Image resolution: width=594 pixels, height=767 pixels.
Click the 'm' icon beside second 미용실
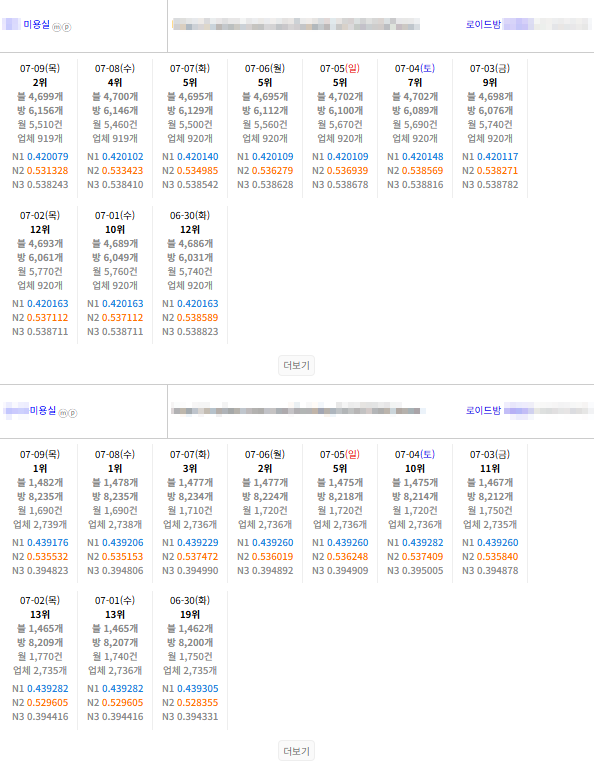click(63, 413)
